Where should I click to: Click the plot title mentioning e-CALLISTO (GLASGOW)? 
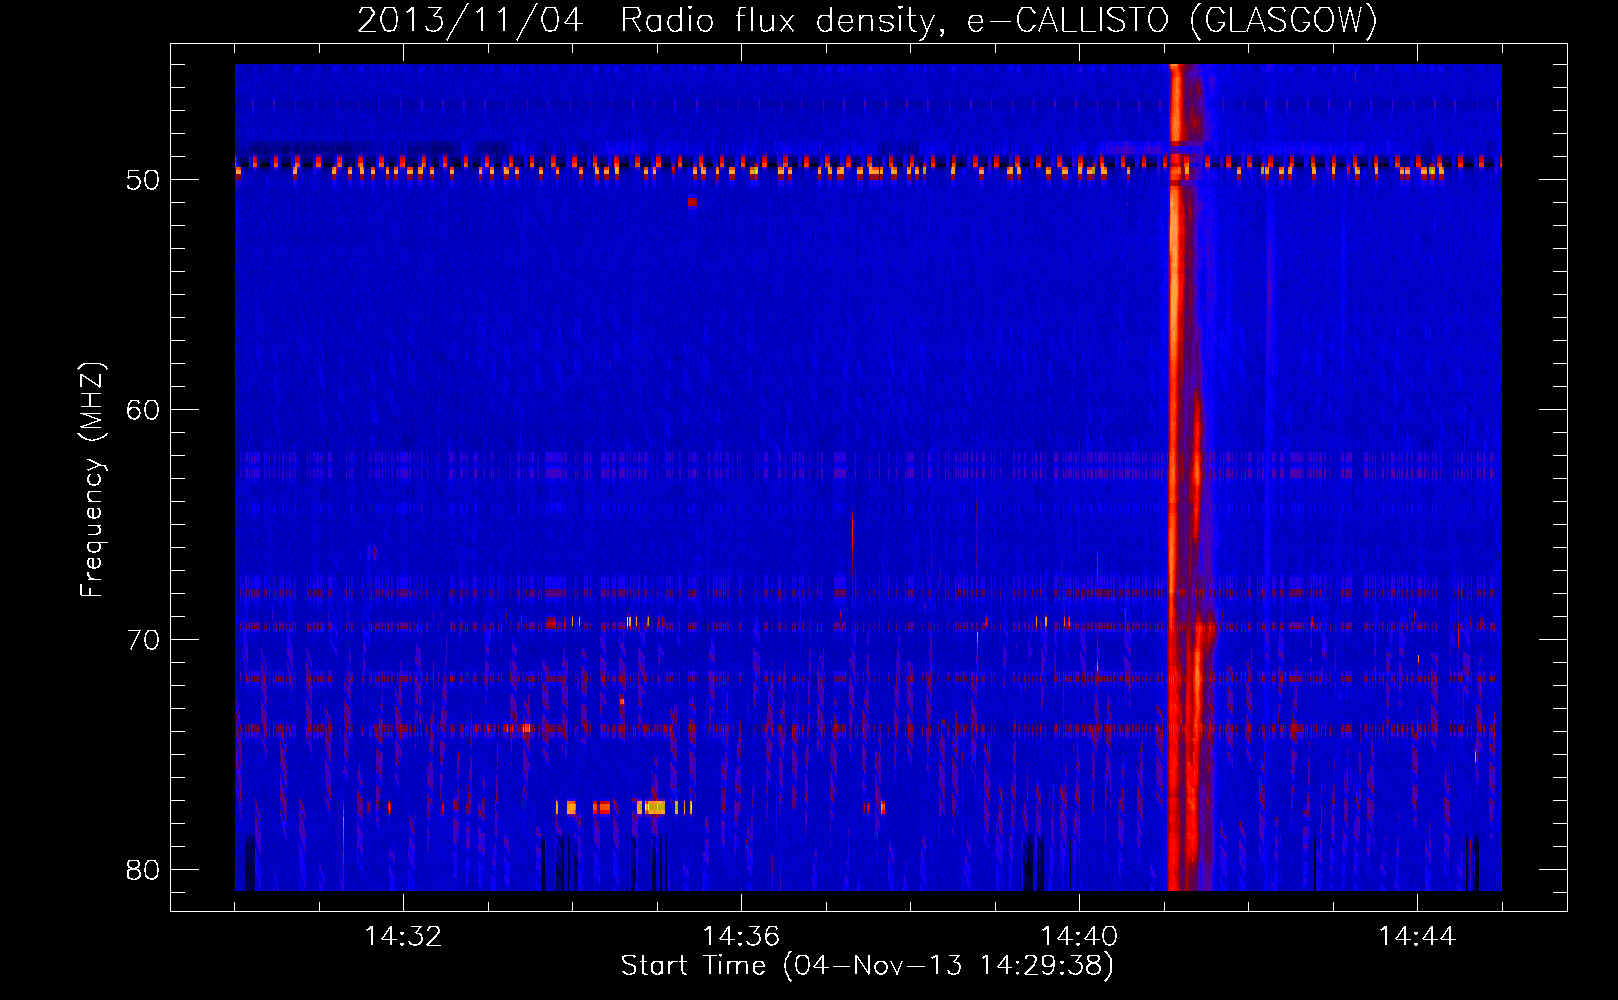coord(867,19)
